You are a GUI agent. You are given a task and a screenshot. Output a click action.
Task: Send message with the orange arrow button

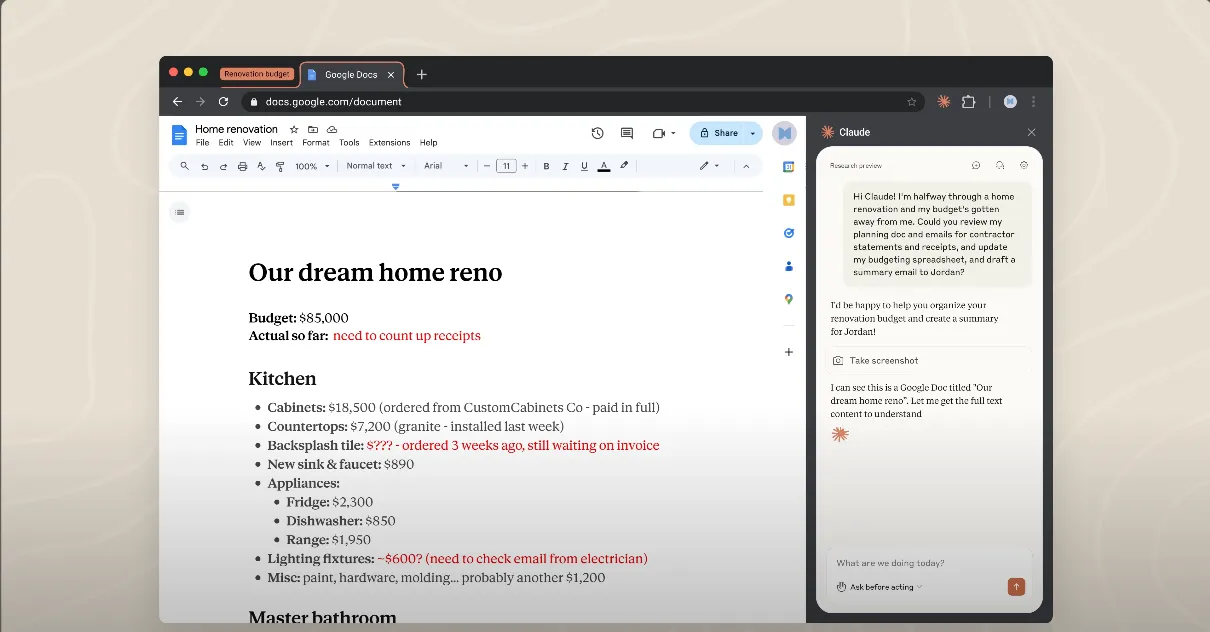[x=1016, y=587]
